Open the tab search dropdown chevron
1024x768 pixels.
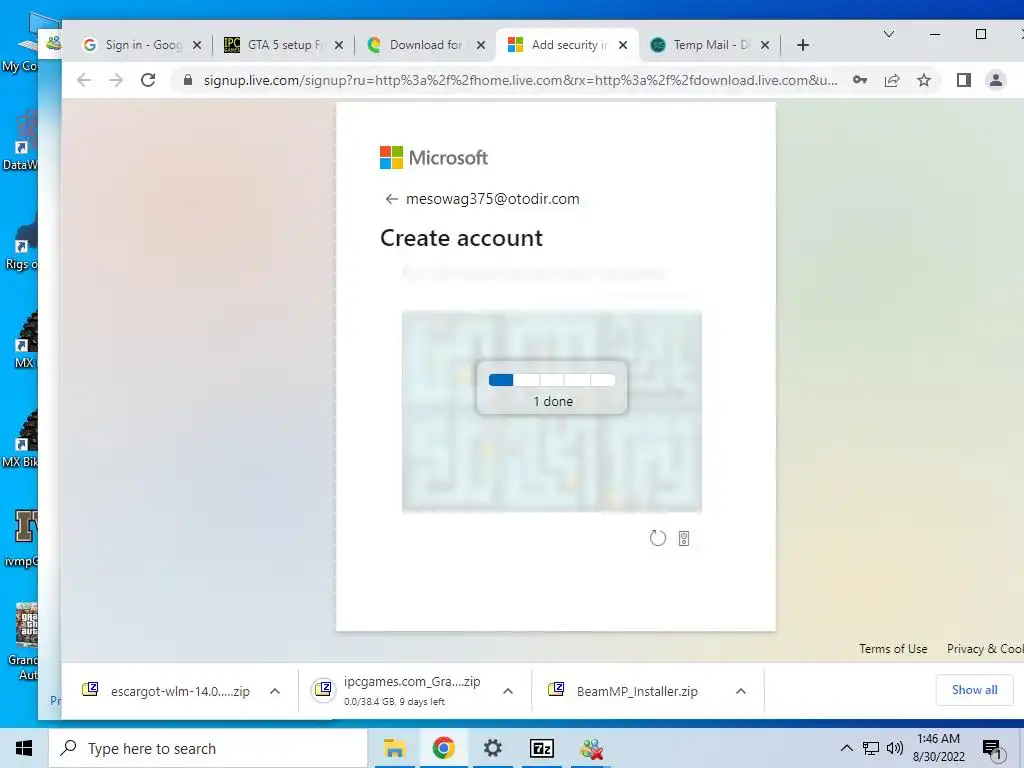tap(889, 34)
